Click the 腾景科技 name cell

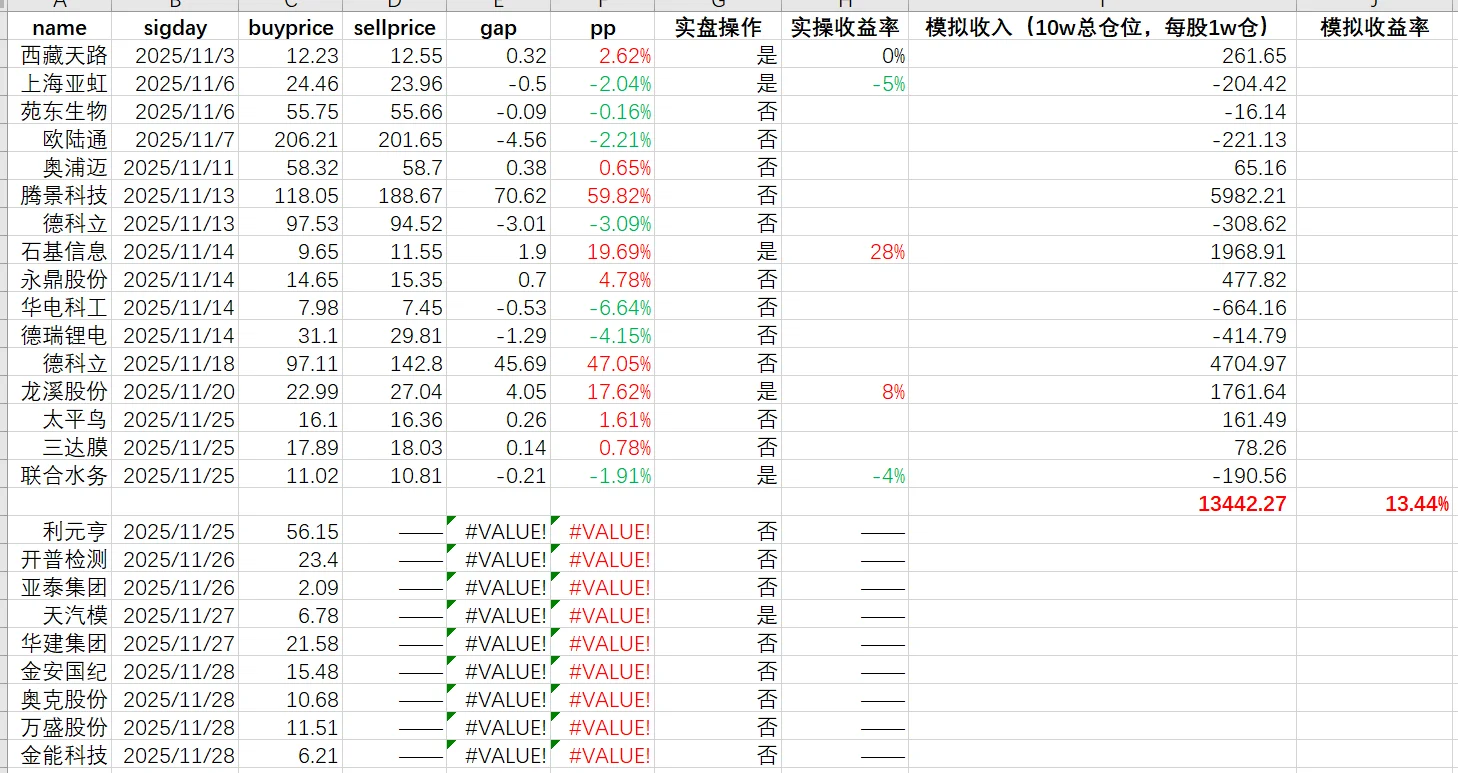point(59,195)
